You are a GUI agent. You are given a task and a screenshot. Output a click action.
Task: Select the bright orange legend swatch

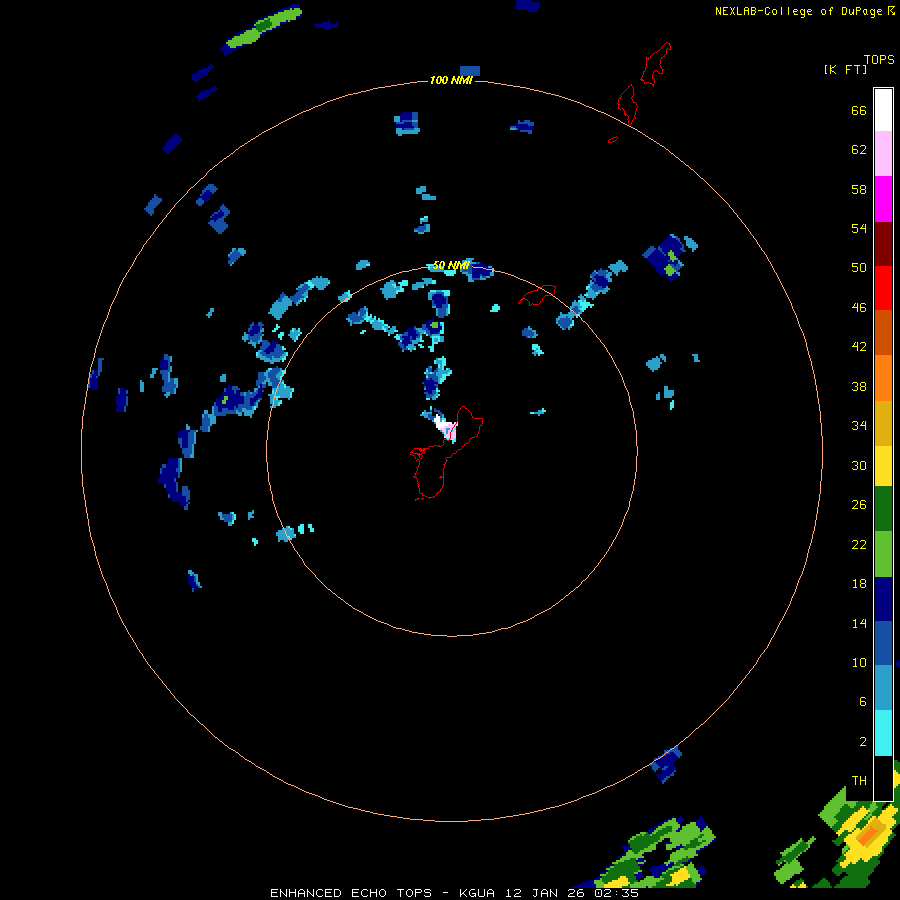click(883, 378)
